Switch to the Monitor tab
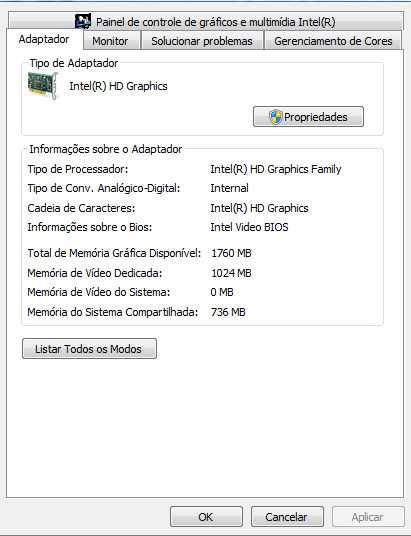This screenshot has width=411, height=536. [x=111, y=41]
